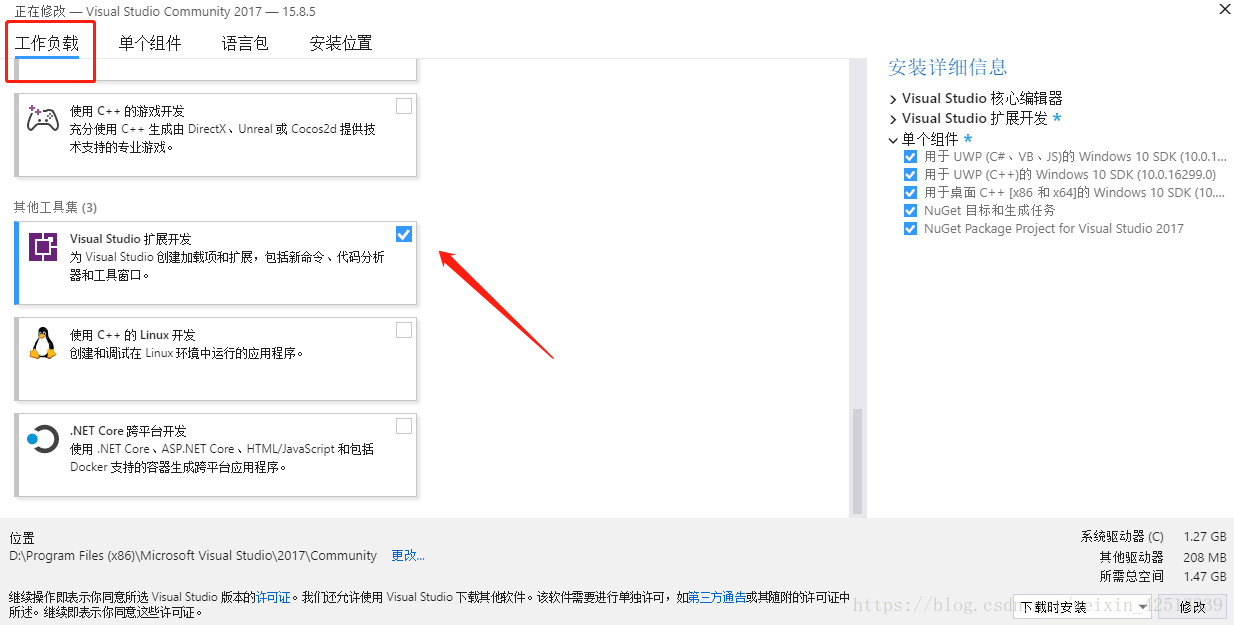Click the 系统驱动器 (C) label
Screen dimensions: 1234x625
(1122, 536)
